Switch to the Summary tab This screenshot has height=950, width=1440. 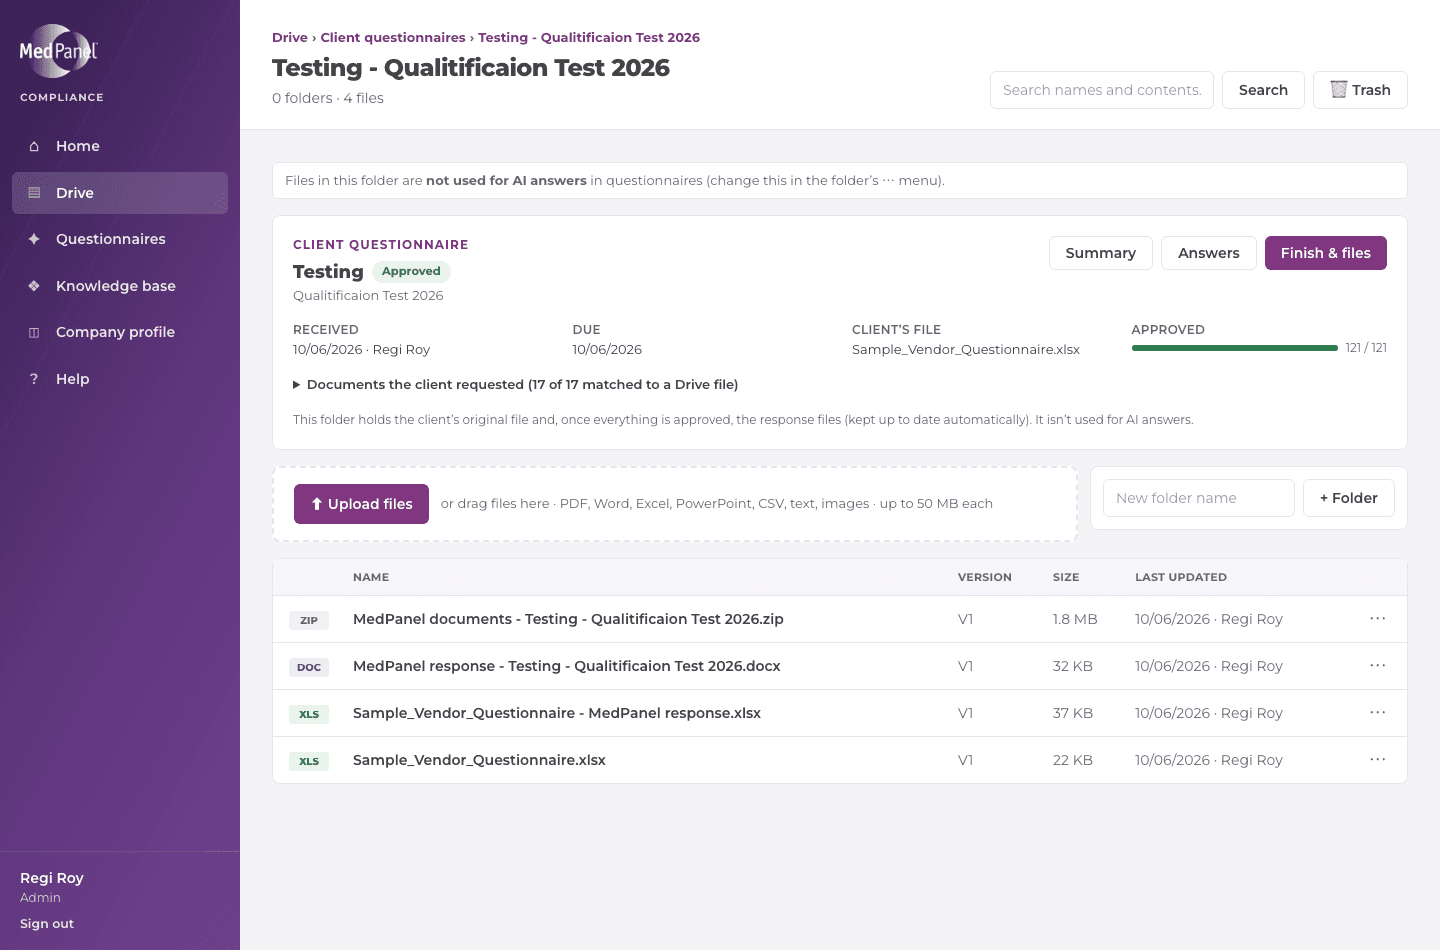tap(1101, 253)
